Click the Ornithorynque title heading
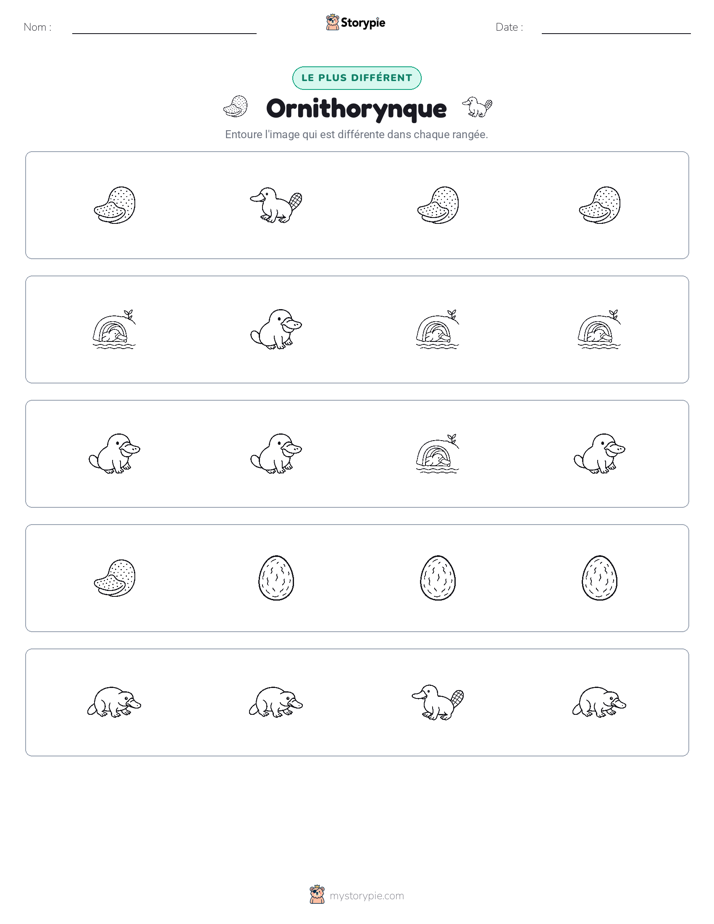This screenshot has width=714, height=924. (356, 108)
